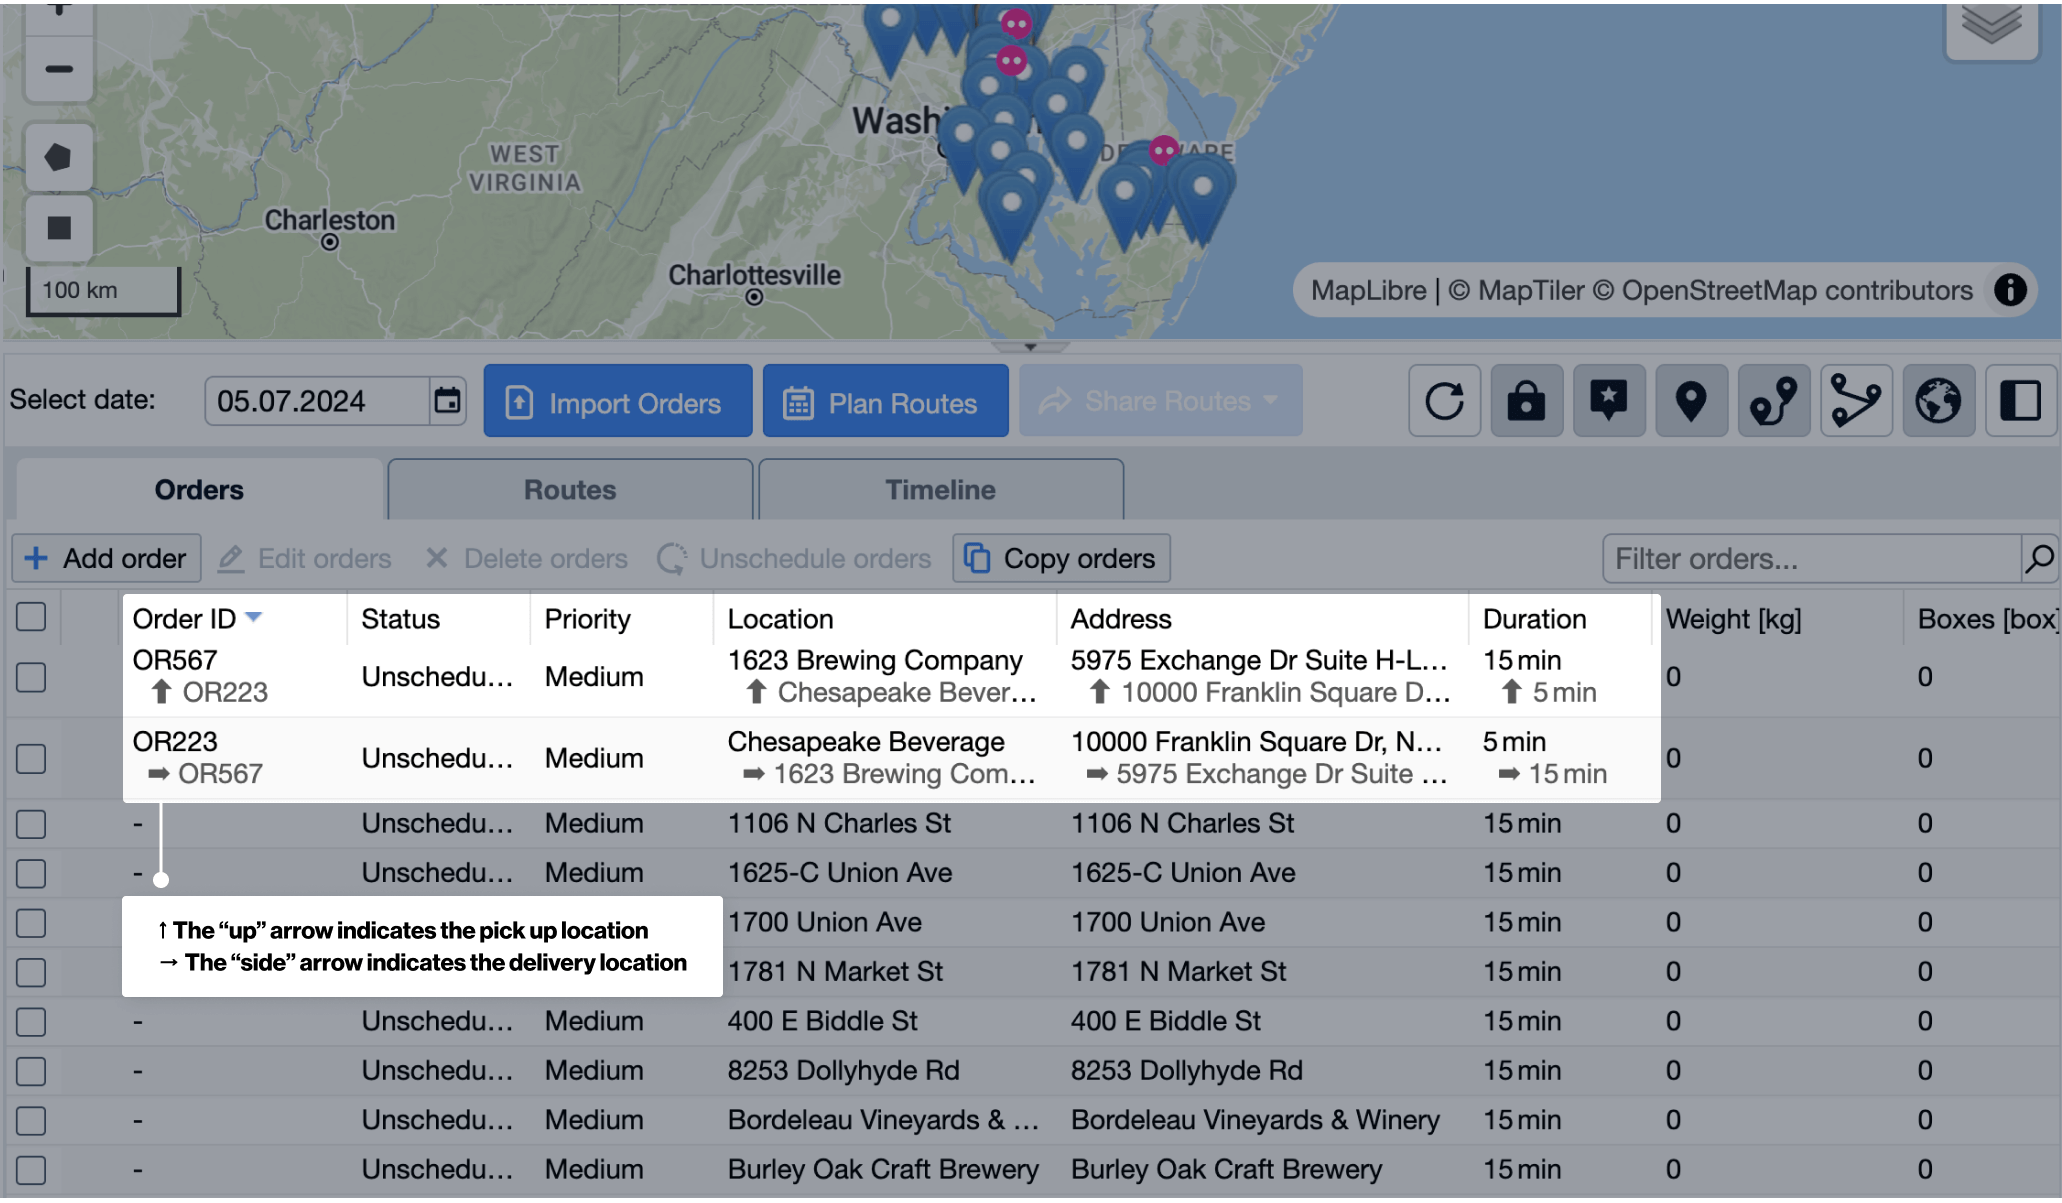
Task: Click the globe icon button
Action: pos(1937,401)
